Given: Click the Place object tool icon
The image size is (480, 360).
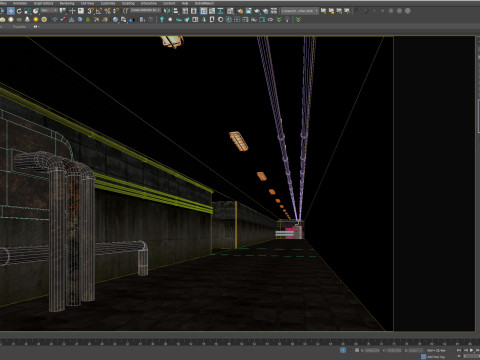Looking at the screenshot, I should pyautogui.click(x=36, y=11).
